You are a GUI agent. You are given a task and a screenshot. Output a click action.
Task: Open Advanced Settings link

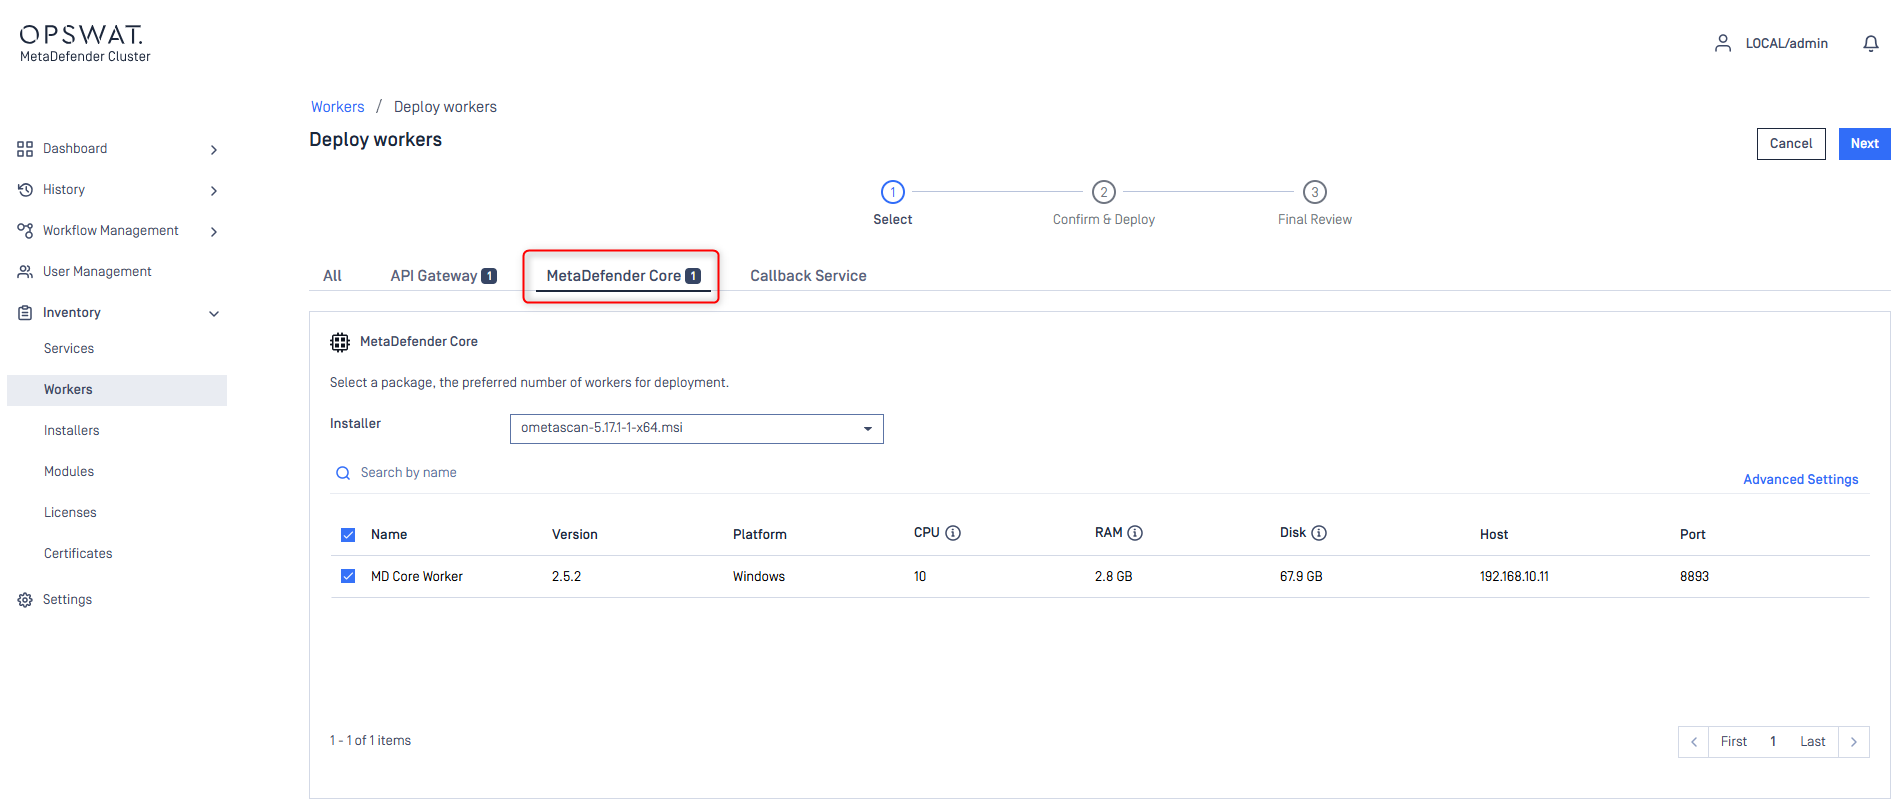1800,480
